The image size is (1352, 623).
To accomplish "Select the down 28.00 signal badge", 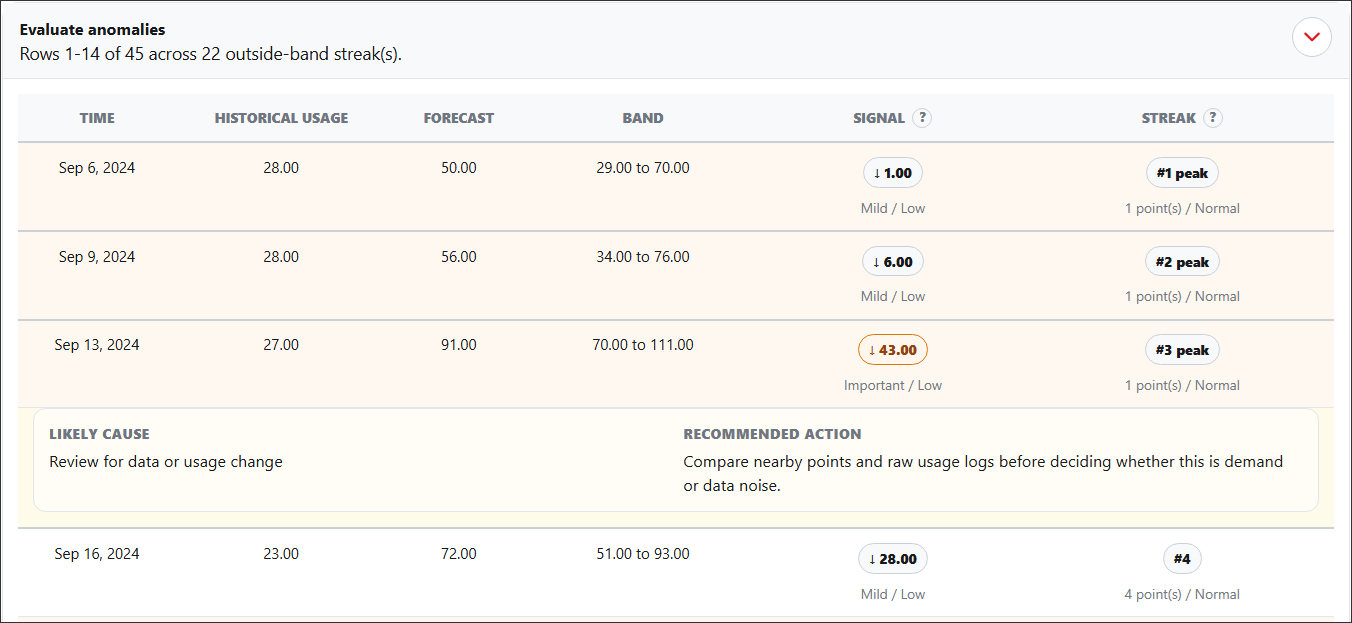I will click(x=893, y=559).
